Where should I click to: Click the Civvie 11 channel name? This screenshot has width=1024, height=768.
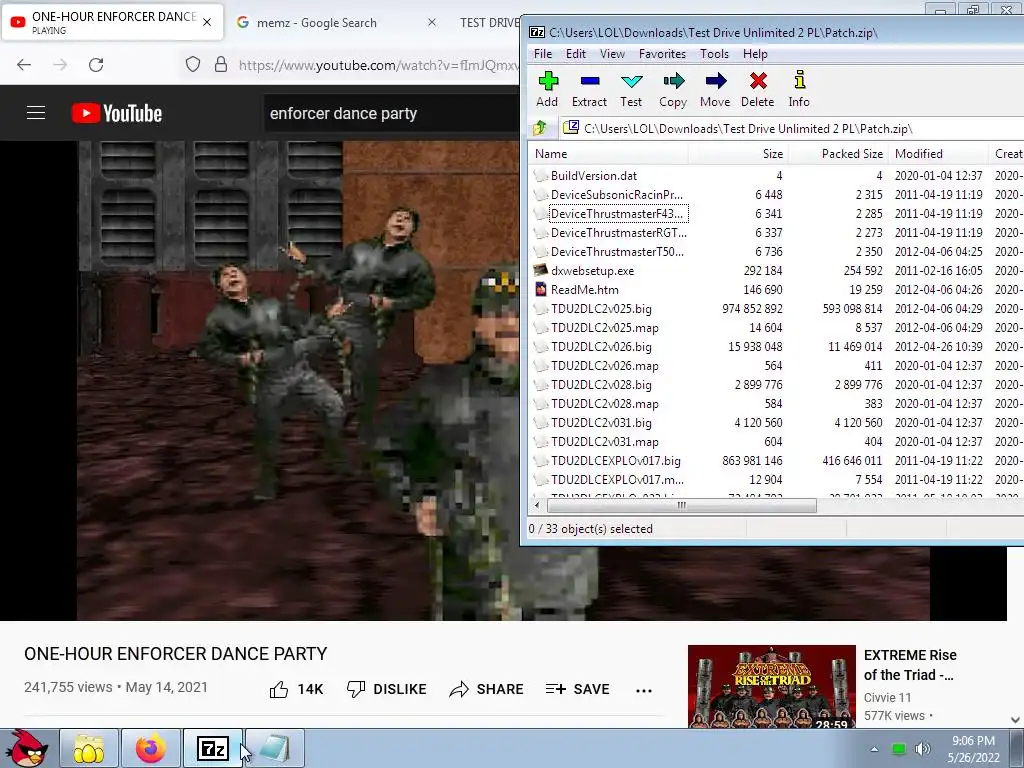click(x=887, y=697)
